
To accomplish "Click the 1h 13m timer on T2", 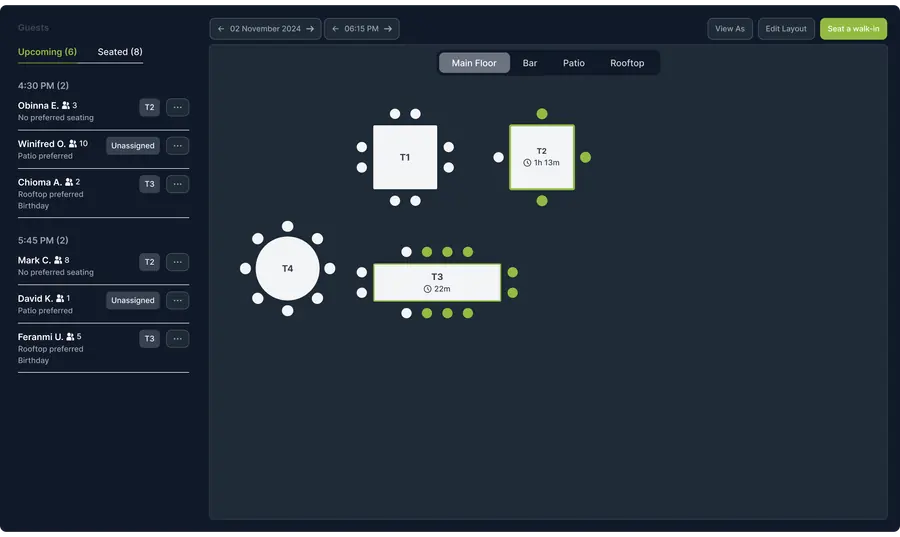I will (546, 163).
